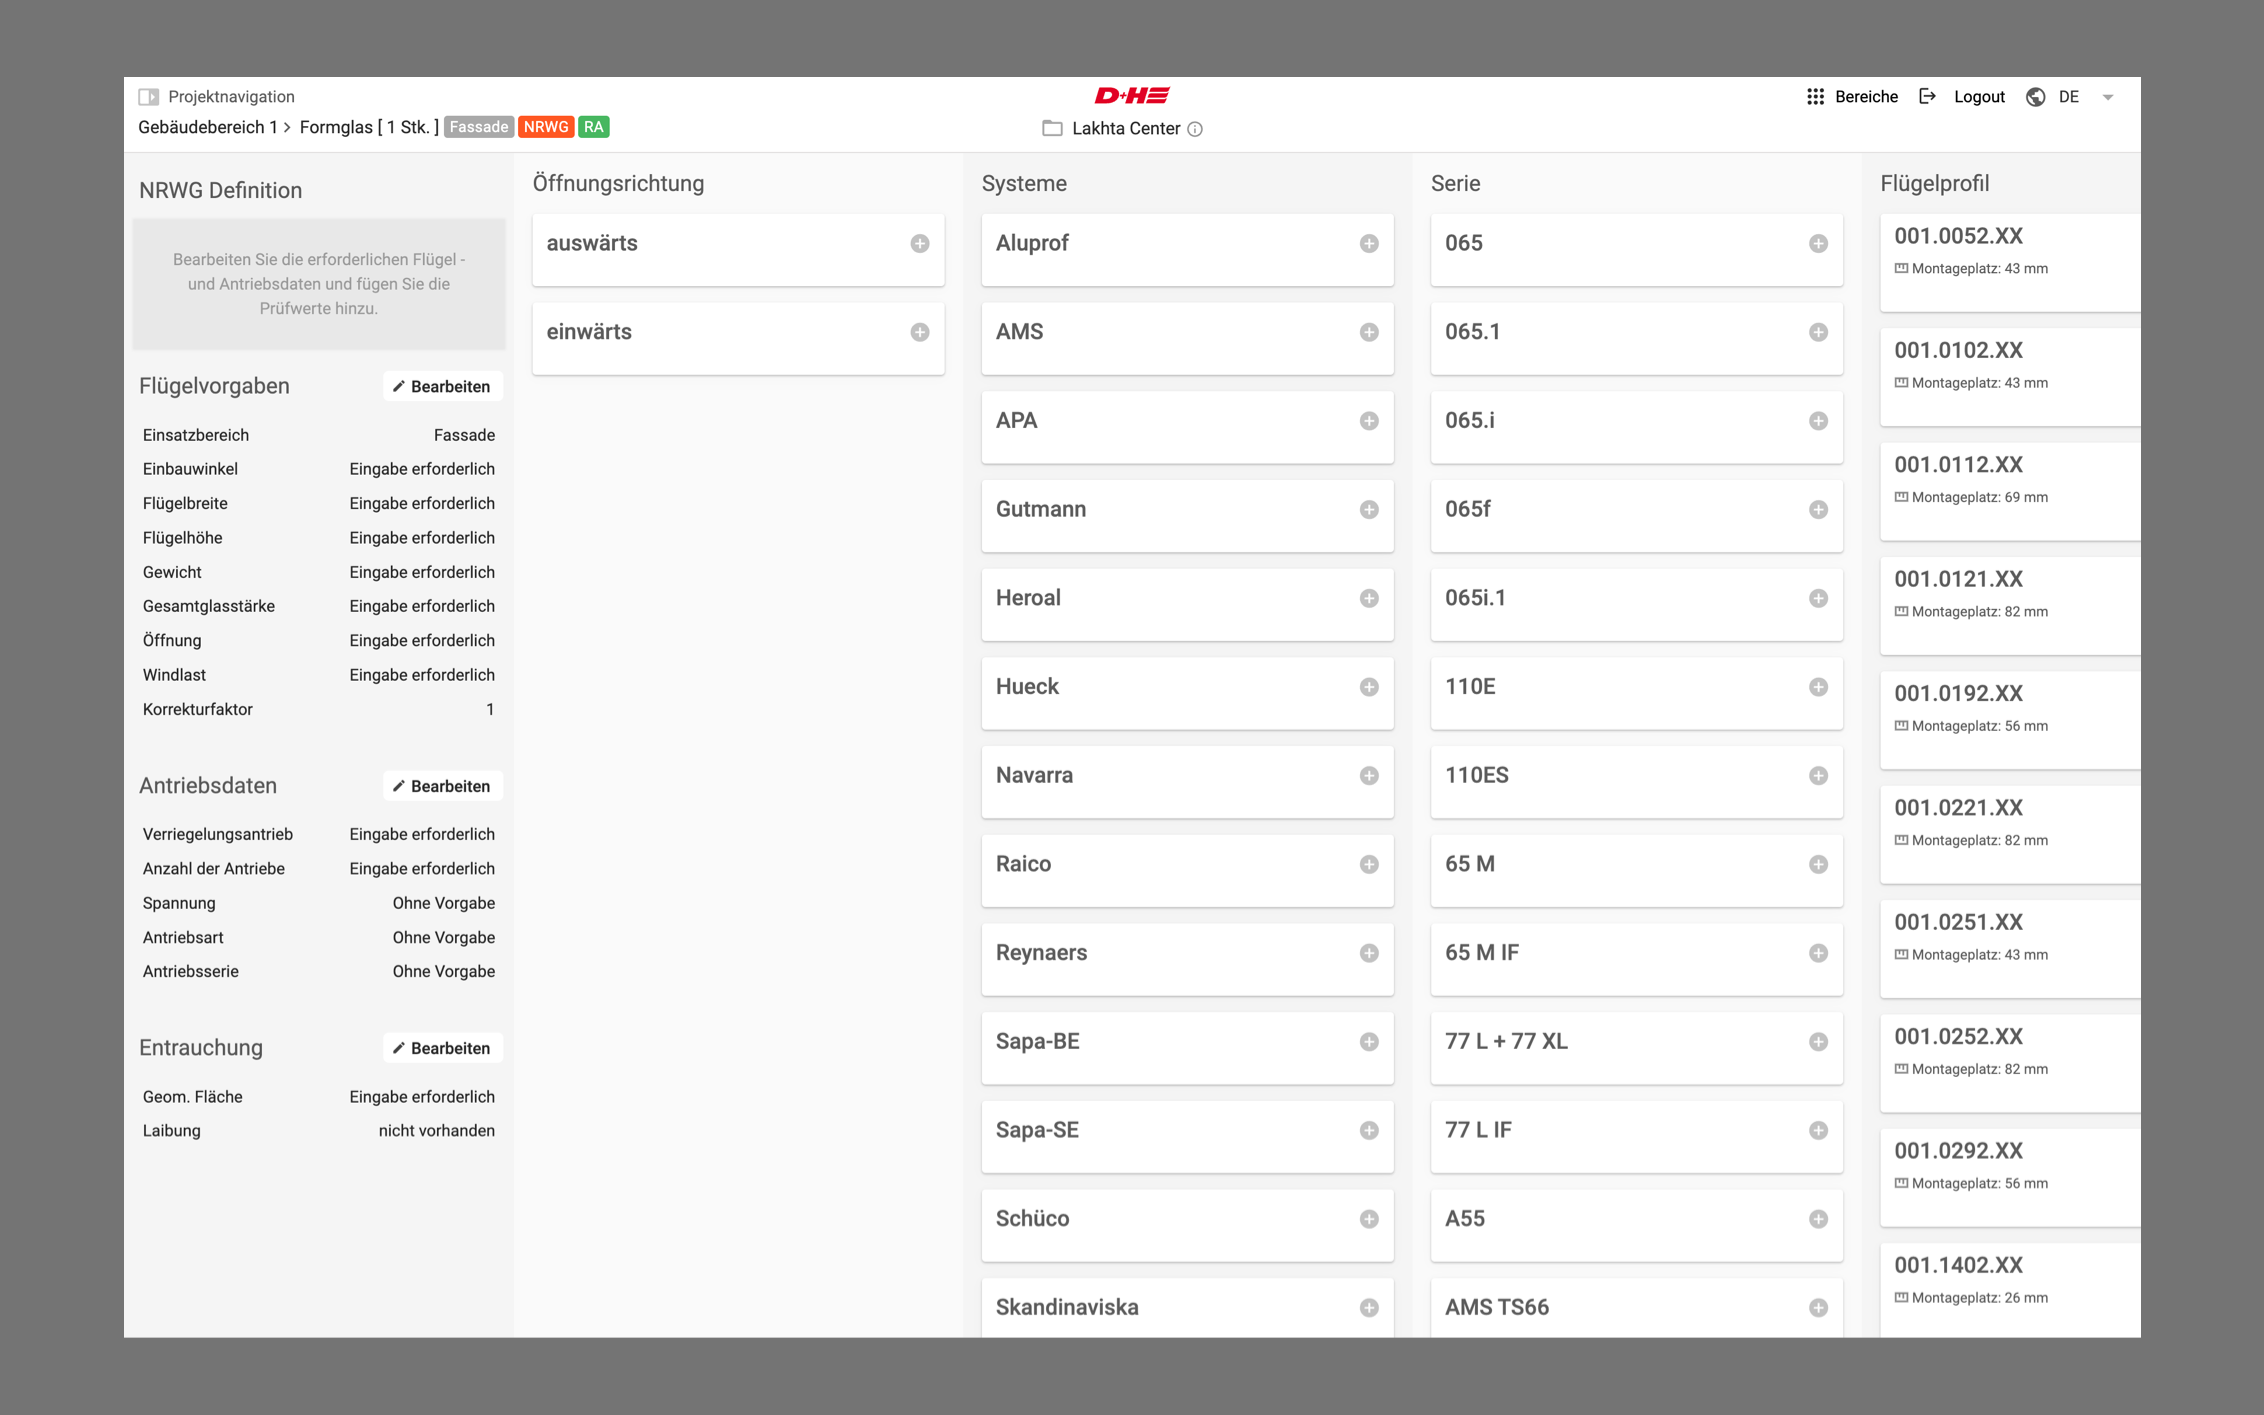Open Bereiche menu
This screenshot has height=1415, width=2264.
(1866, 97)
